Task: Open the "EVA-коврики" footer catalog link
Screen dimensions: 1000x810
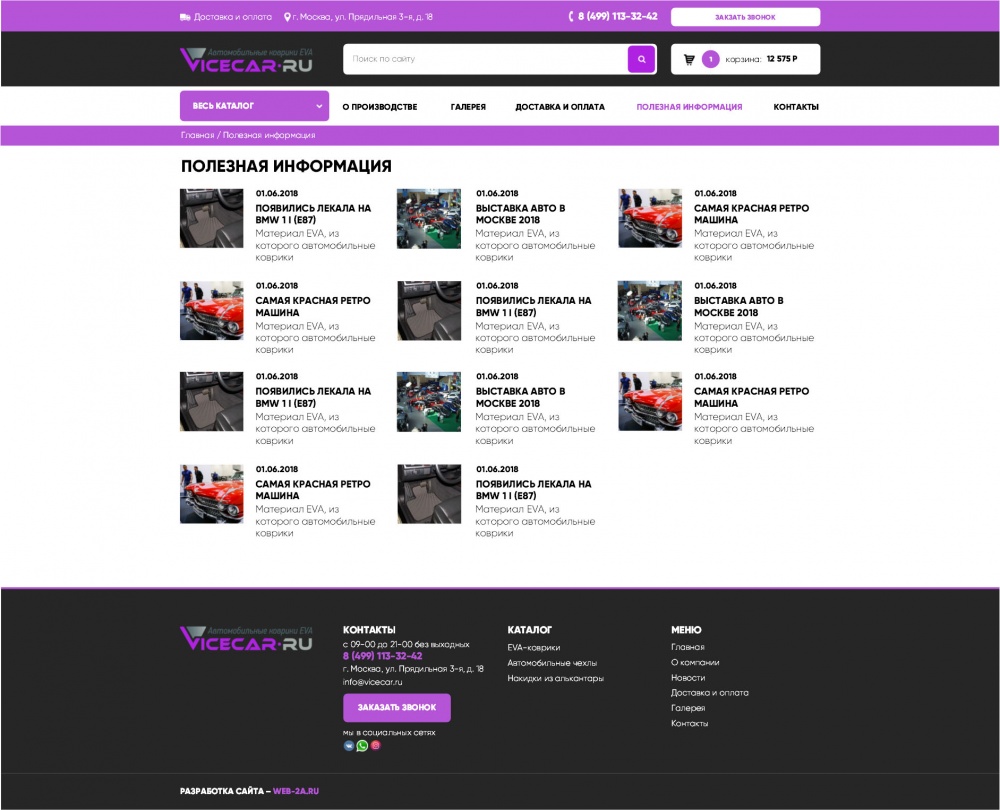Action: (x=533, y=647)
